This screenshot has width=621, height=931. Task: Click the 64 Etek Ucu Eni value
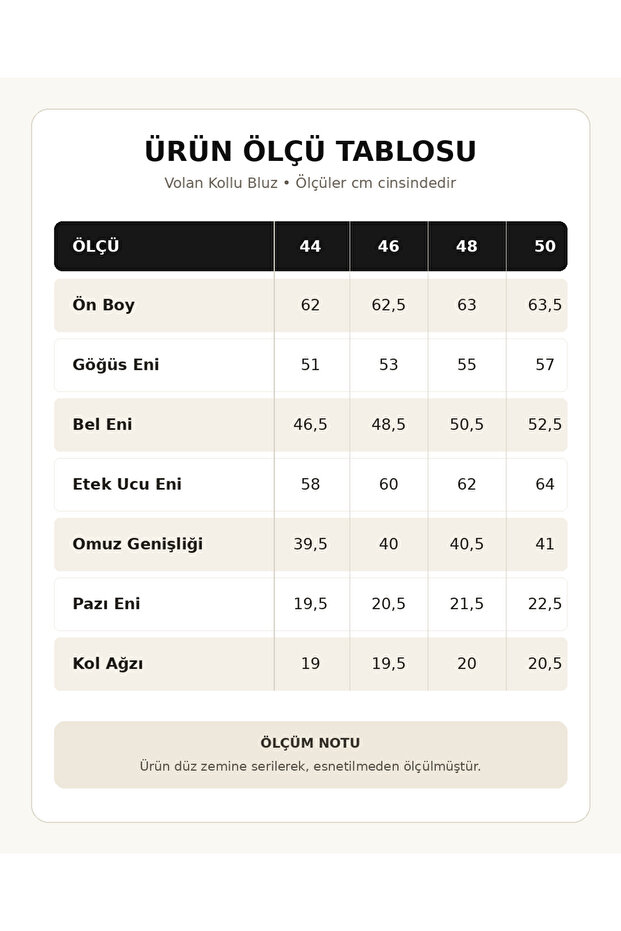[x=545, y=484]
